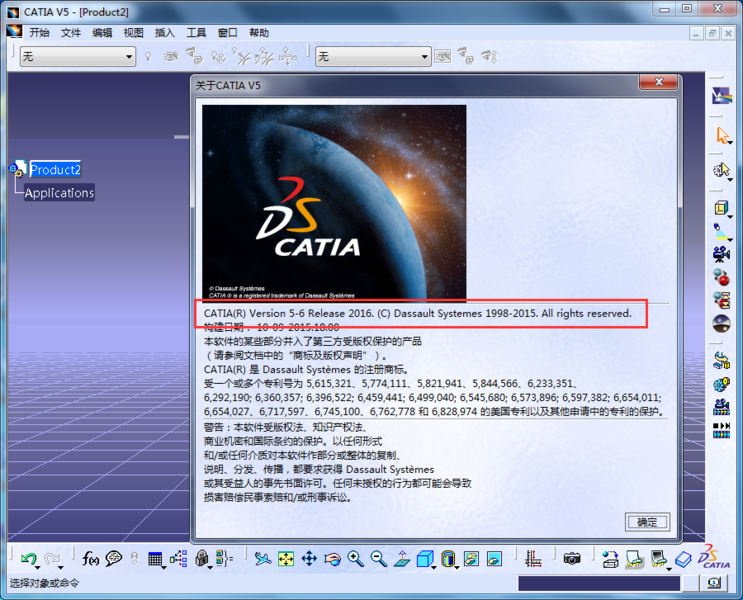Open the 帮助 menu
This screenshot has width=743, height=600.
[259, 33]
